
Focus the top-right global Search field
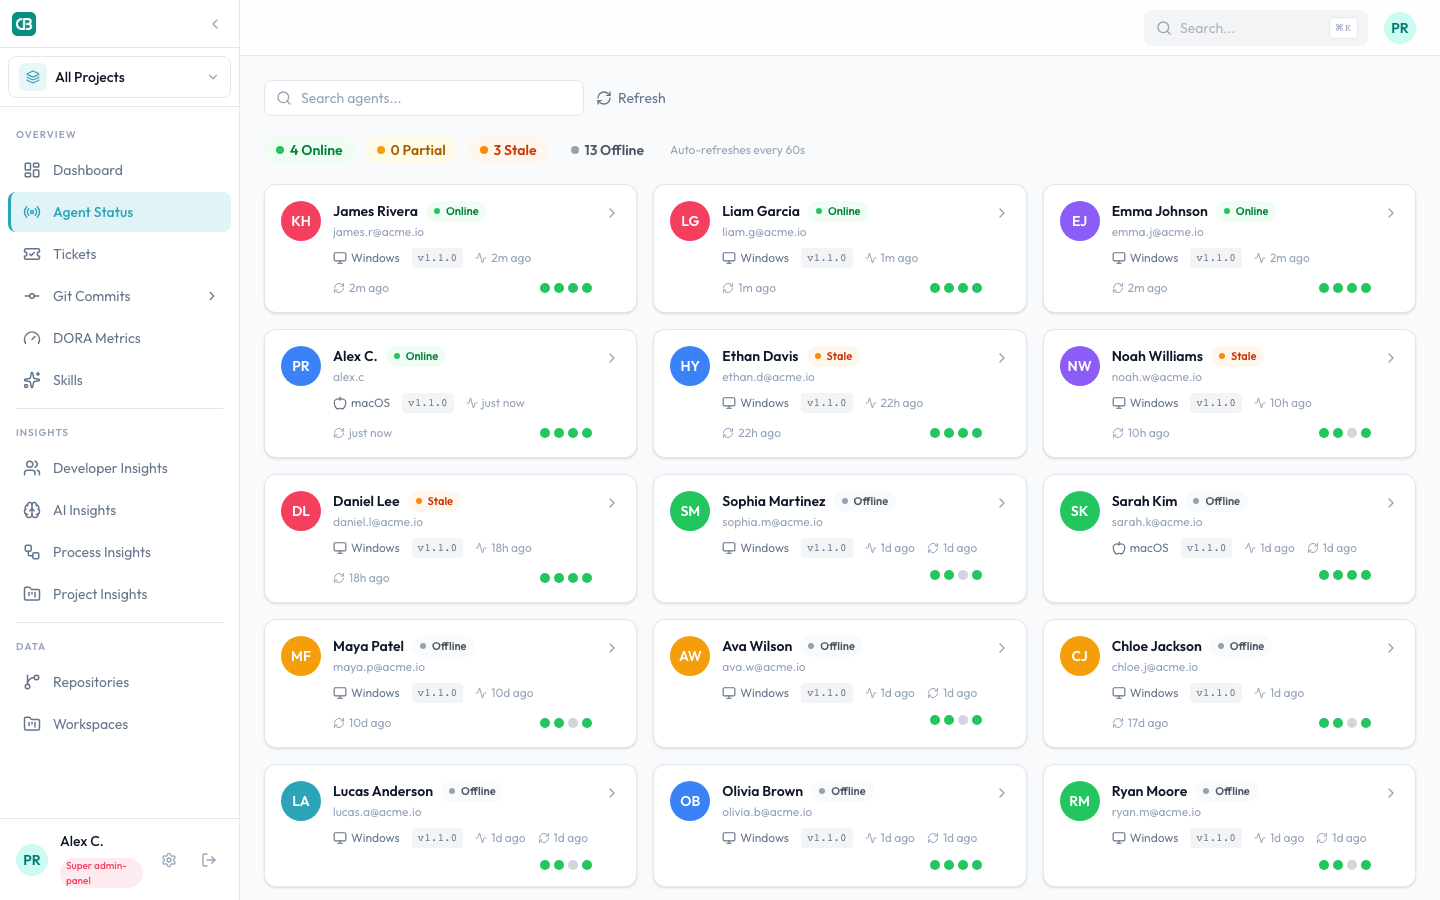(1256, 28)
